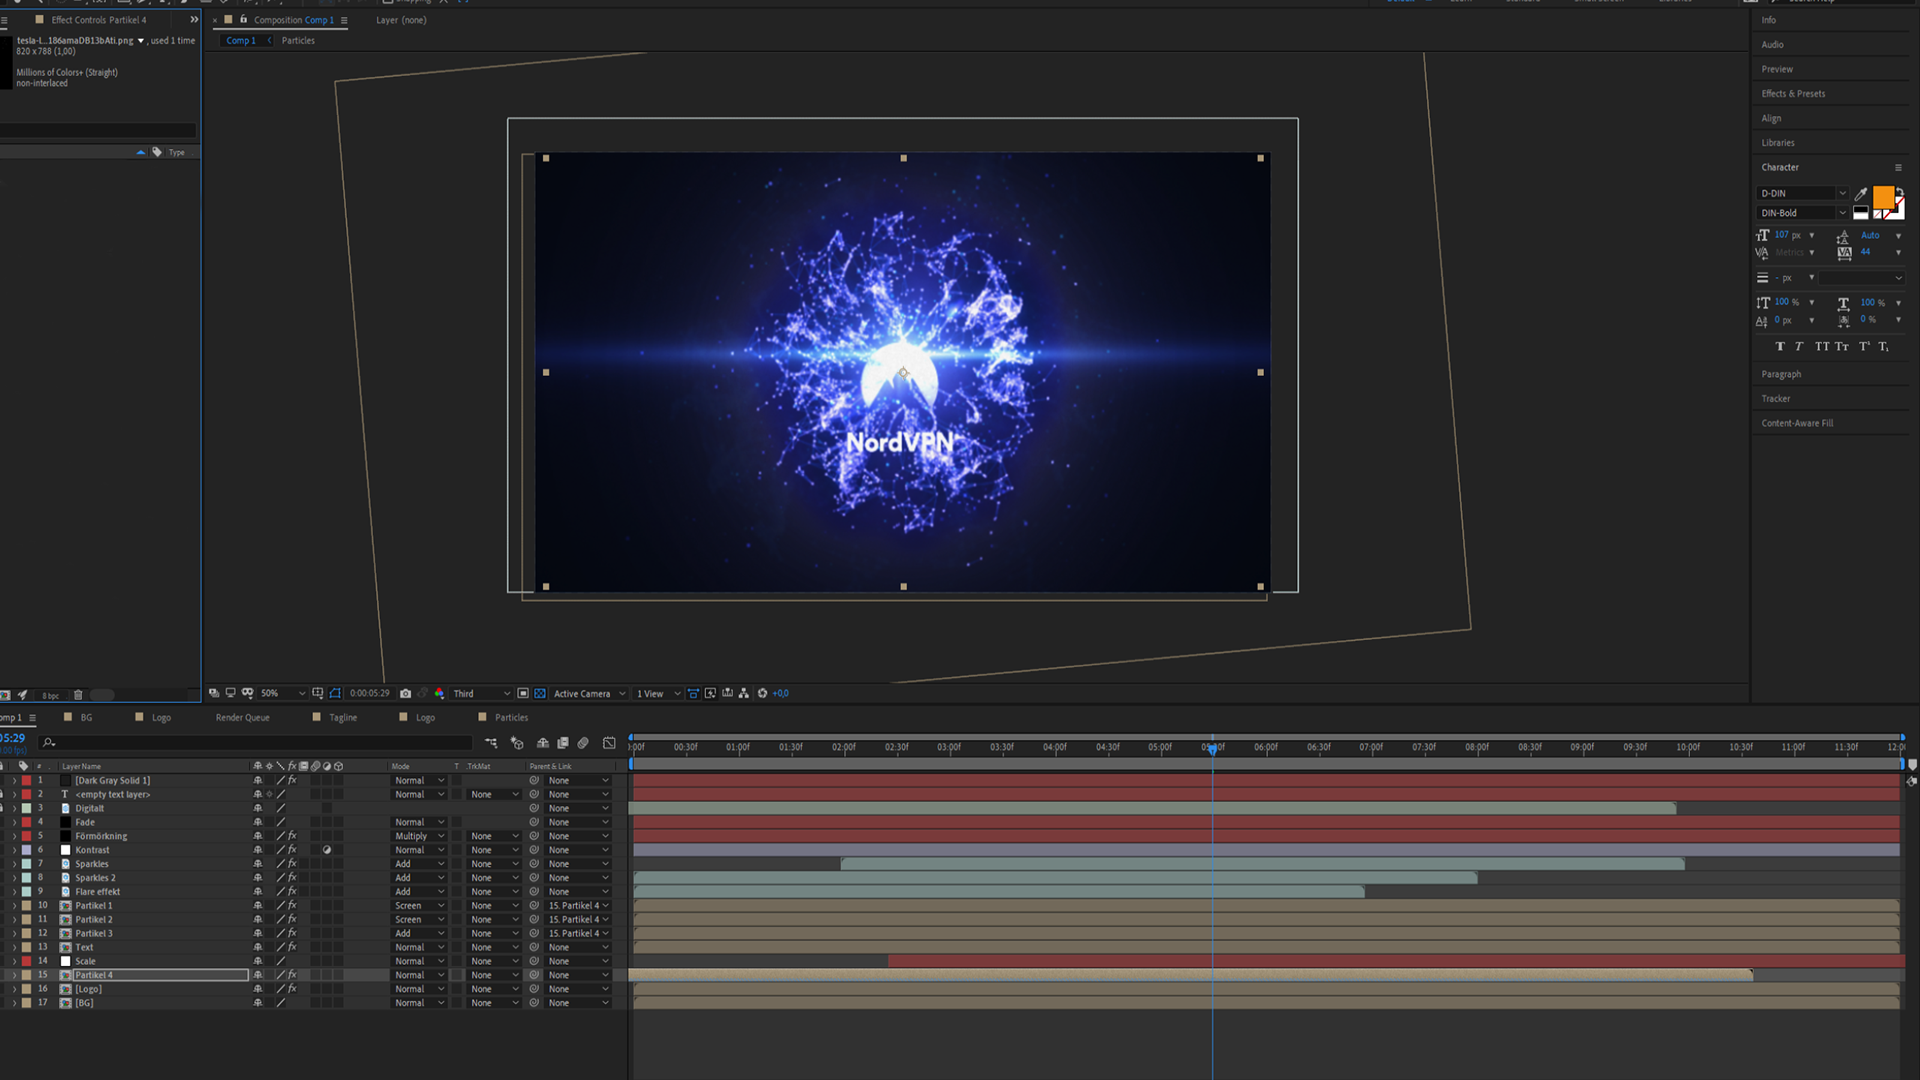
Task: Open blending mode dropdown for Förmörkning layer
Action: click(419, 836)
